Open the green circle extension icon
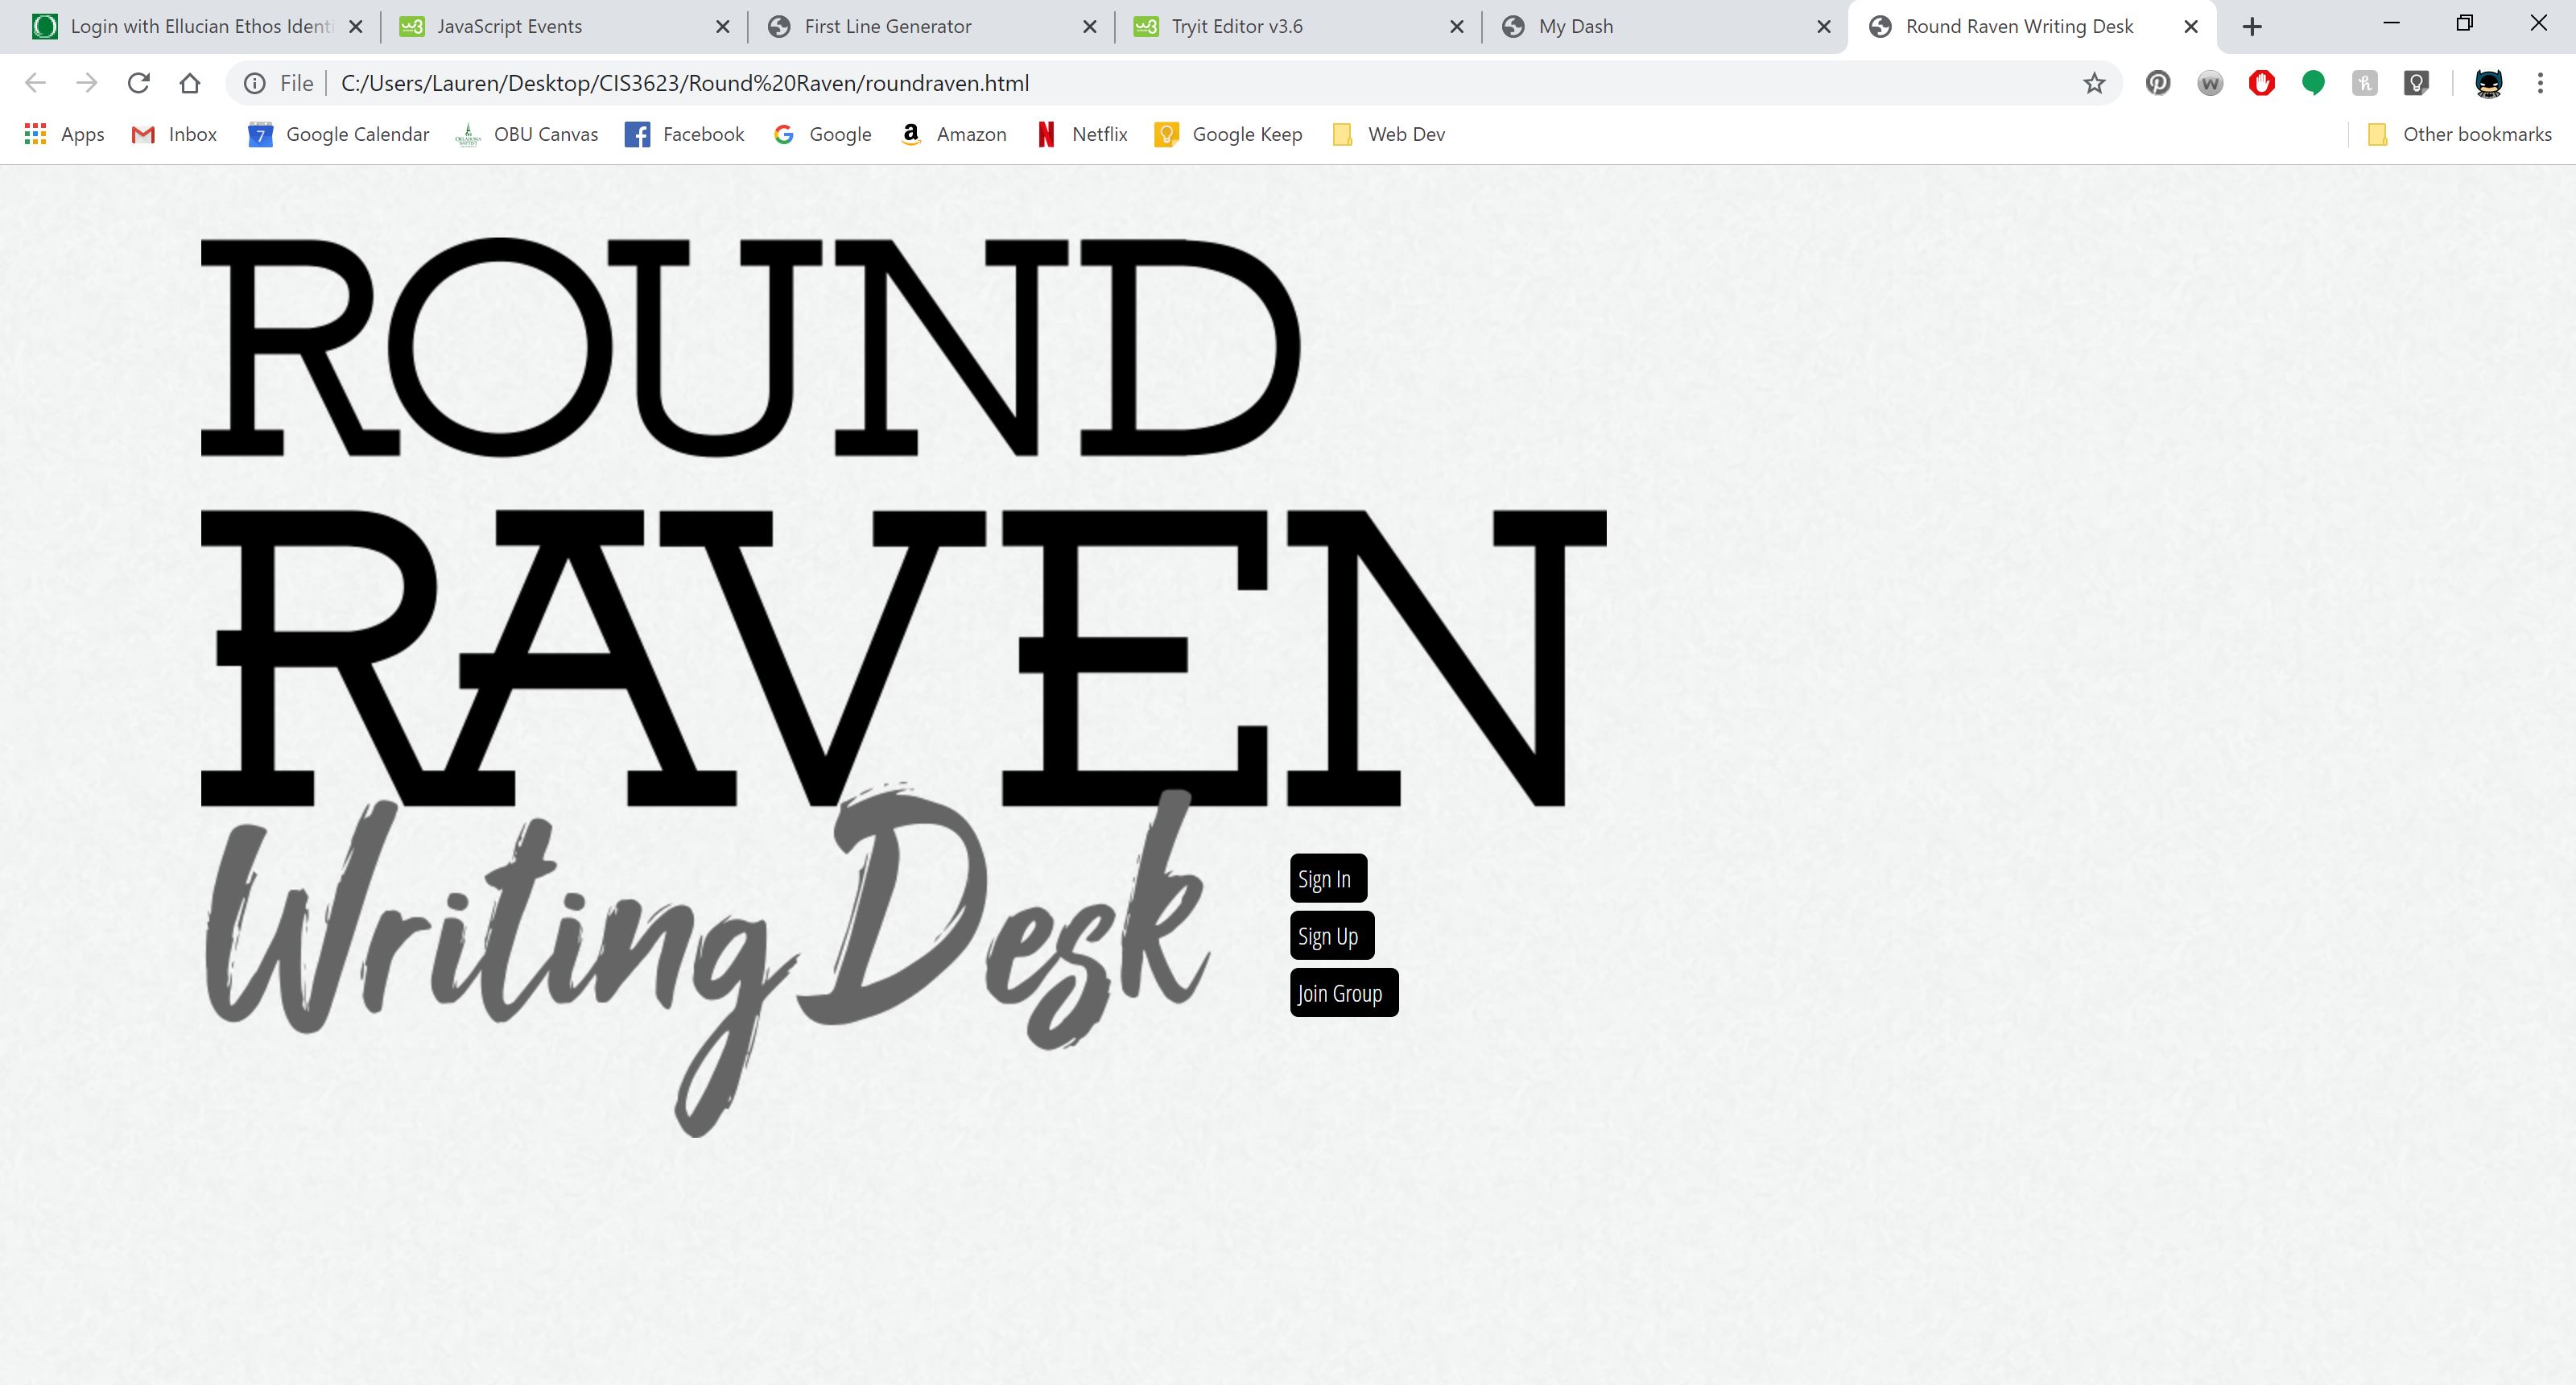This screenshot has height=1385, width=2576. tap(2313, 83)
